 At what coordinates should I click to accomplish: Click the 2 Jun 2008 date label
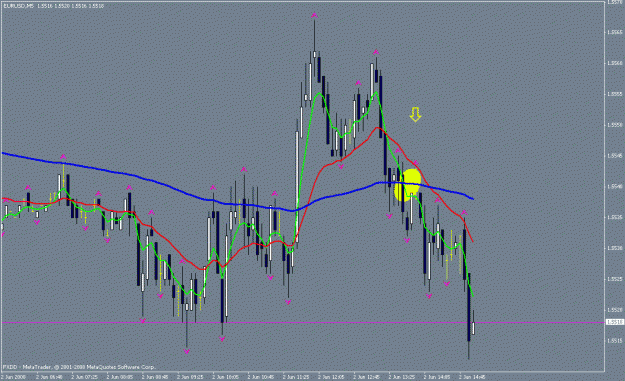coord(14,377)
